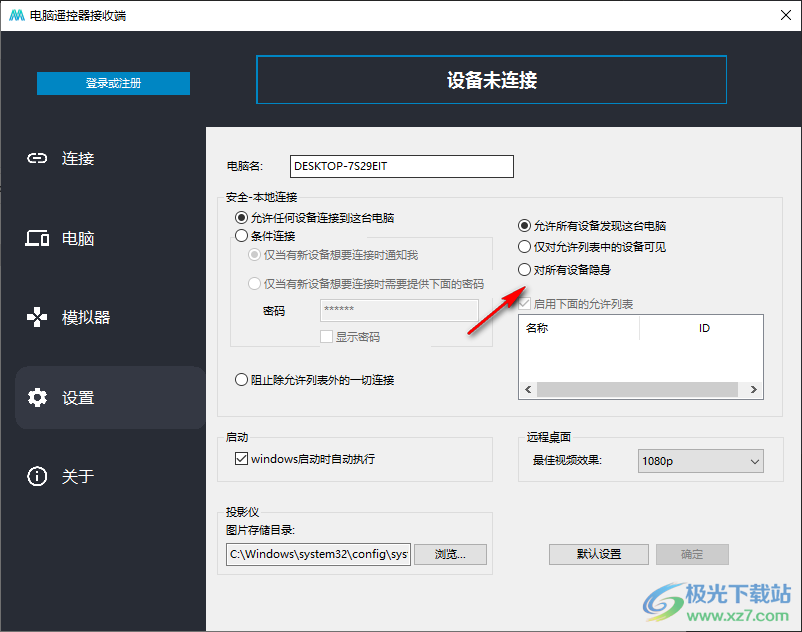Open the 1080p video quality dropdown
The height and width of the screenshot is (632, 802).
pos(700,461)
